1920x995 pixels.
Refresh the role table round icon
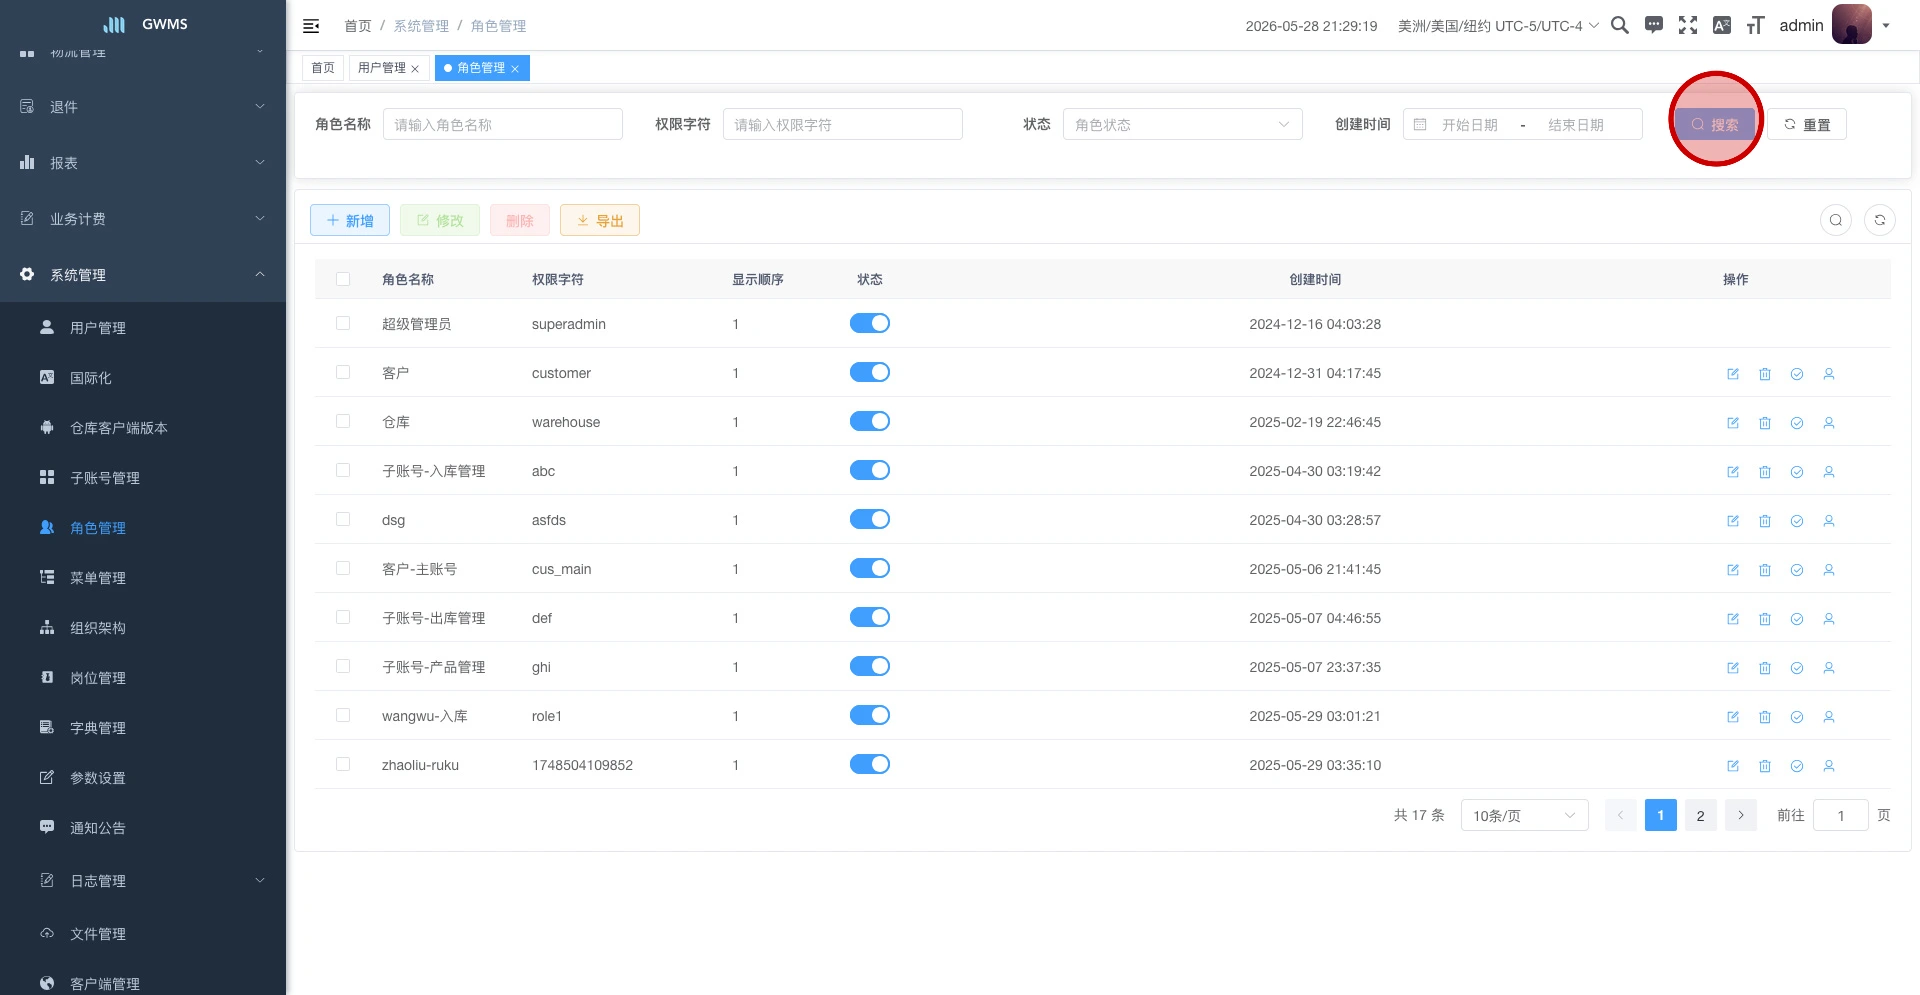pyautogui.click(x=1880, y=220)
